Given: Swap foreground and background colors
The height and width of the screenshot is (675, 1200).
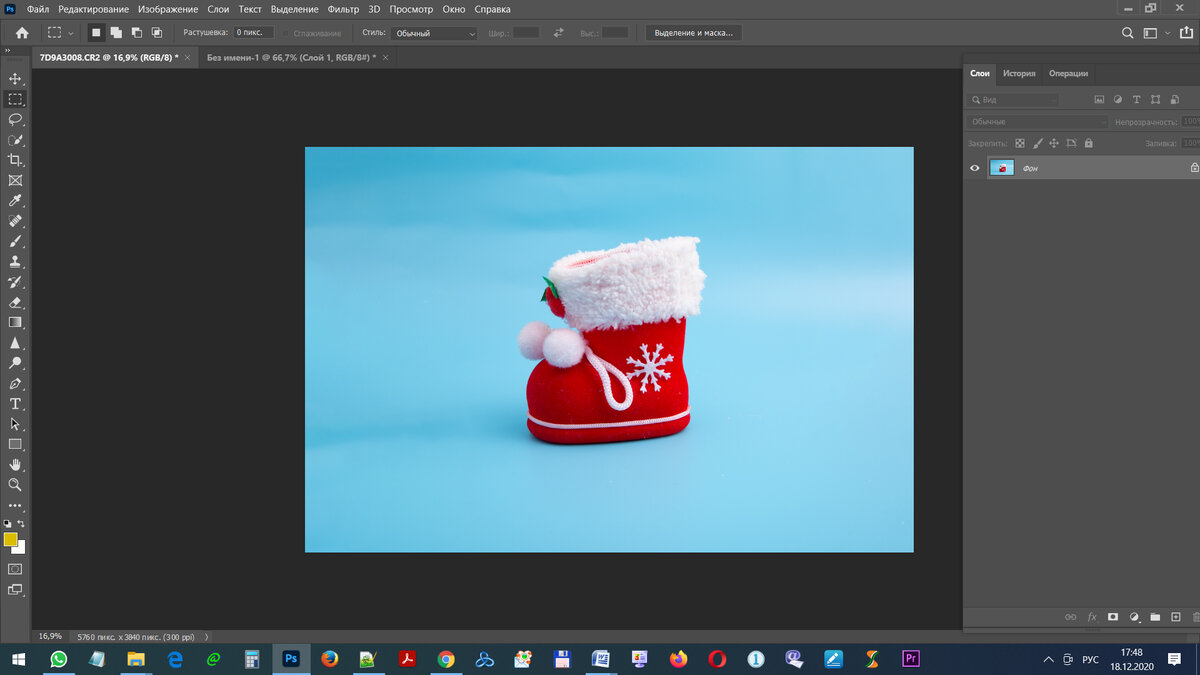Looking at the screenshot, I should 21,523.
